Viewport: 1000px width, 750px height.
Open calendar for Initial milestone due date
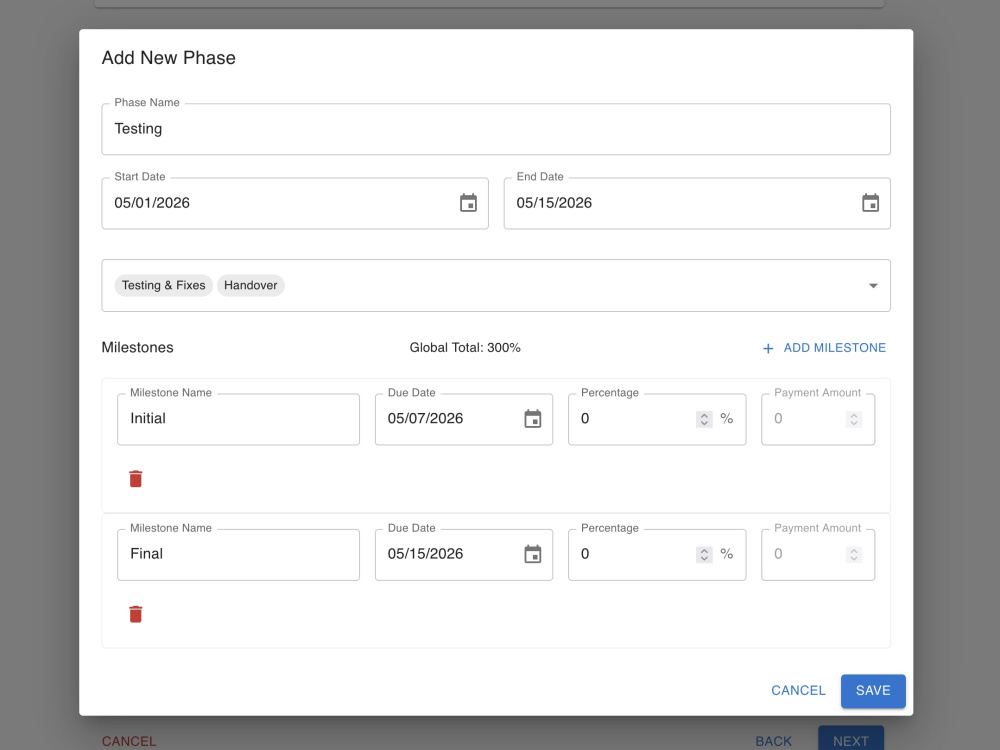pos(533,419)
